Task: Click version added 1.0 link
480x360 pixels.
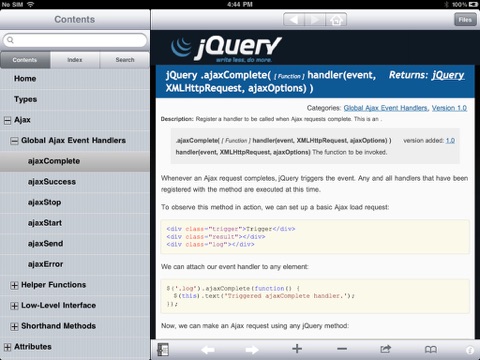Action: (450, 141)
